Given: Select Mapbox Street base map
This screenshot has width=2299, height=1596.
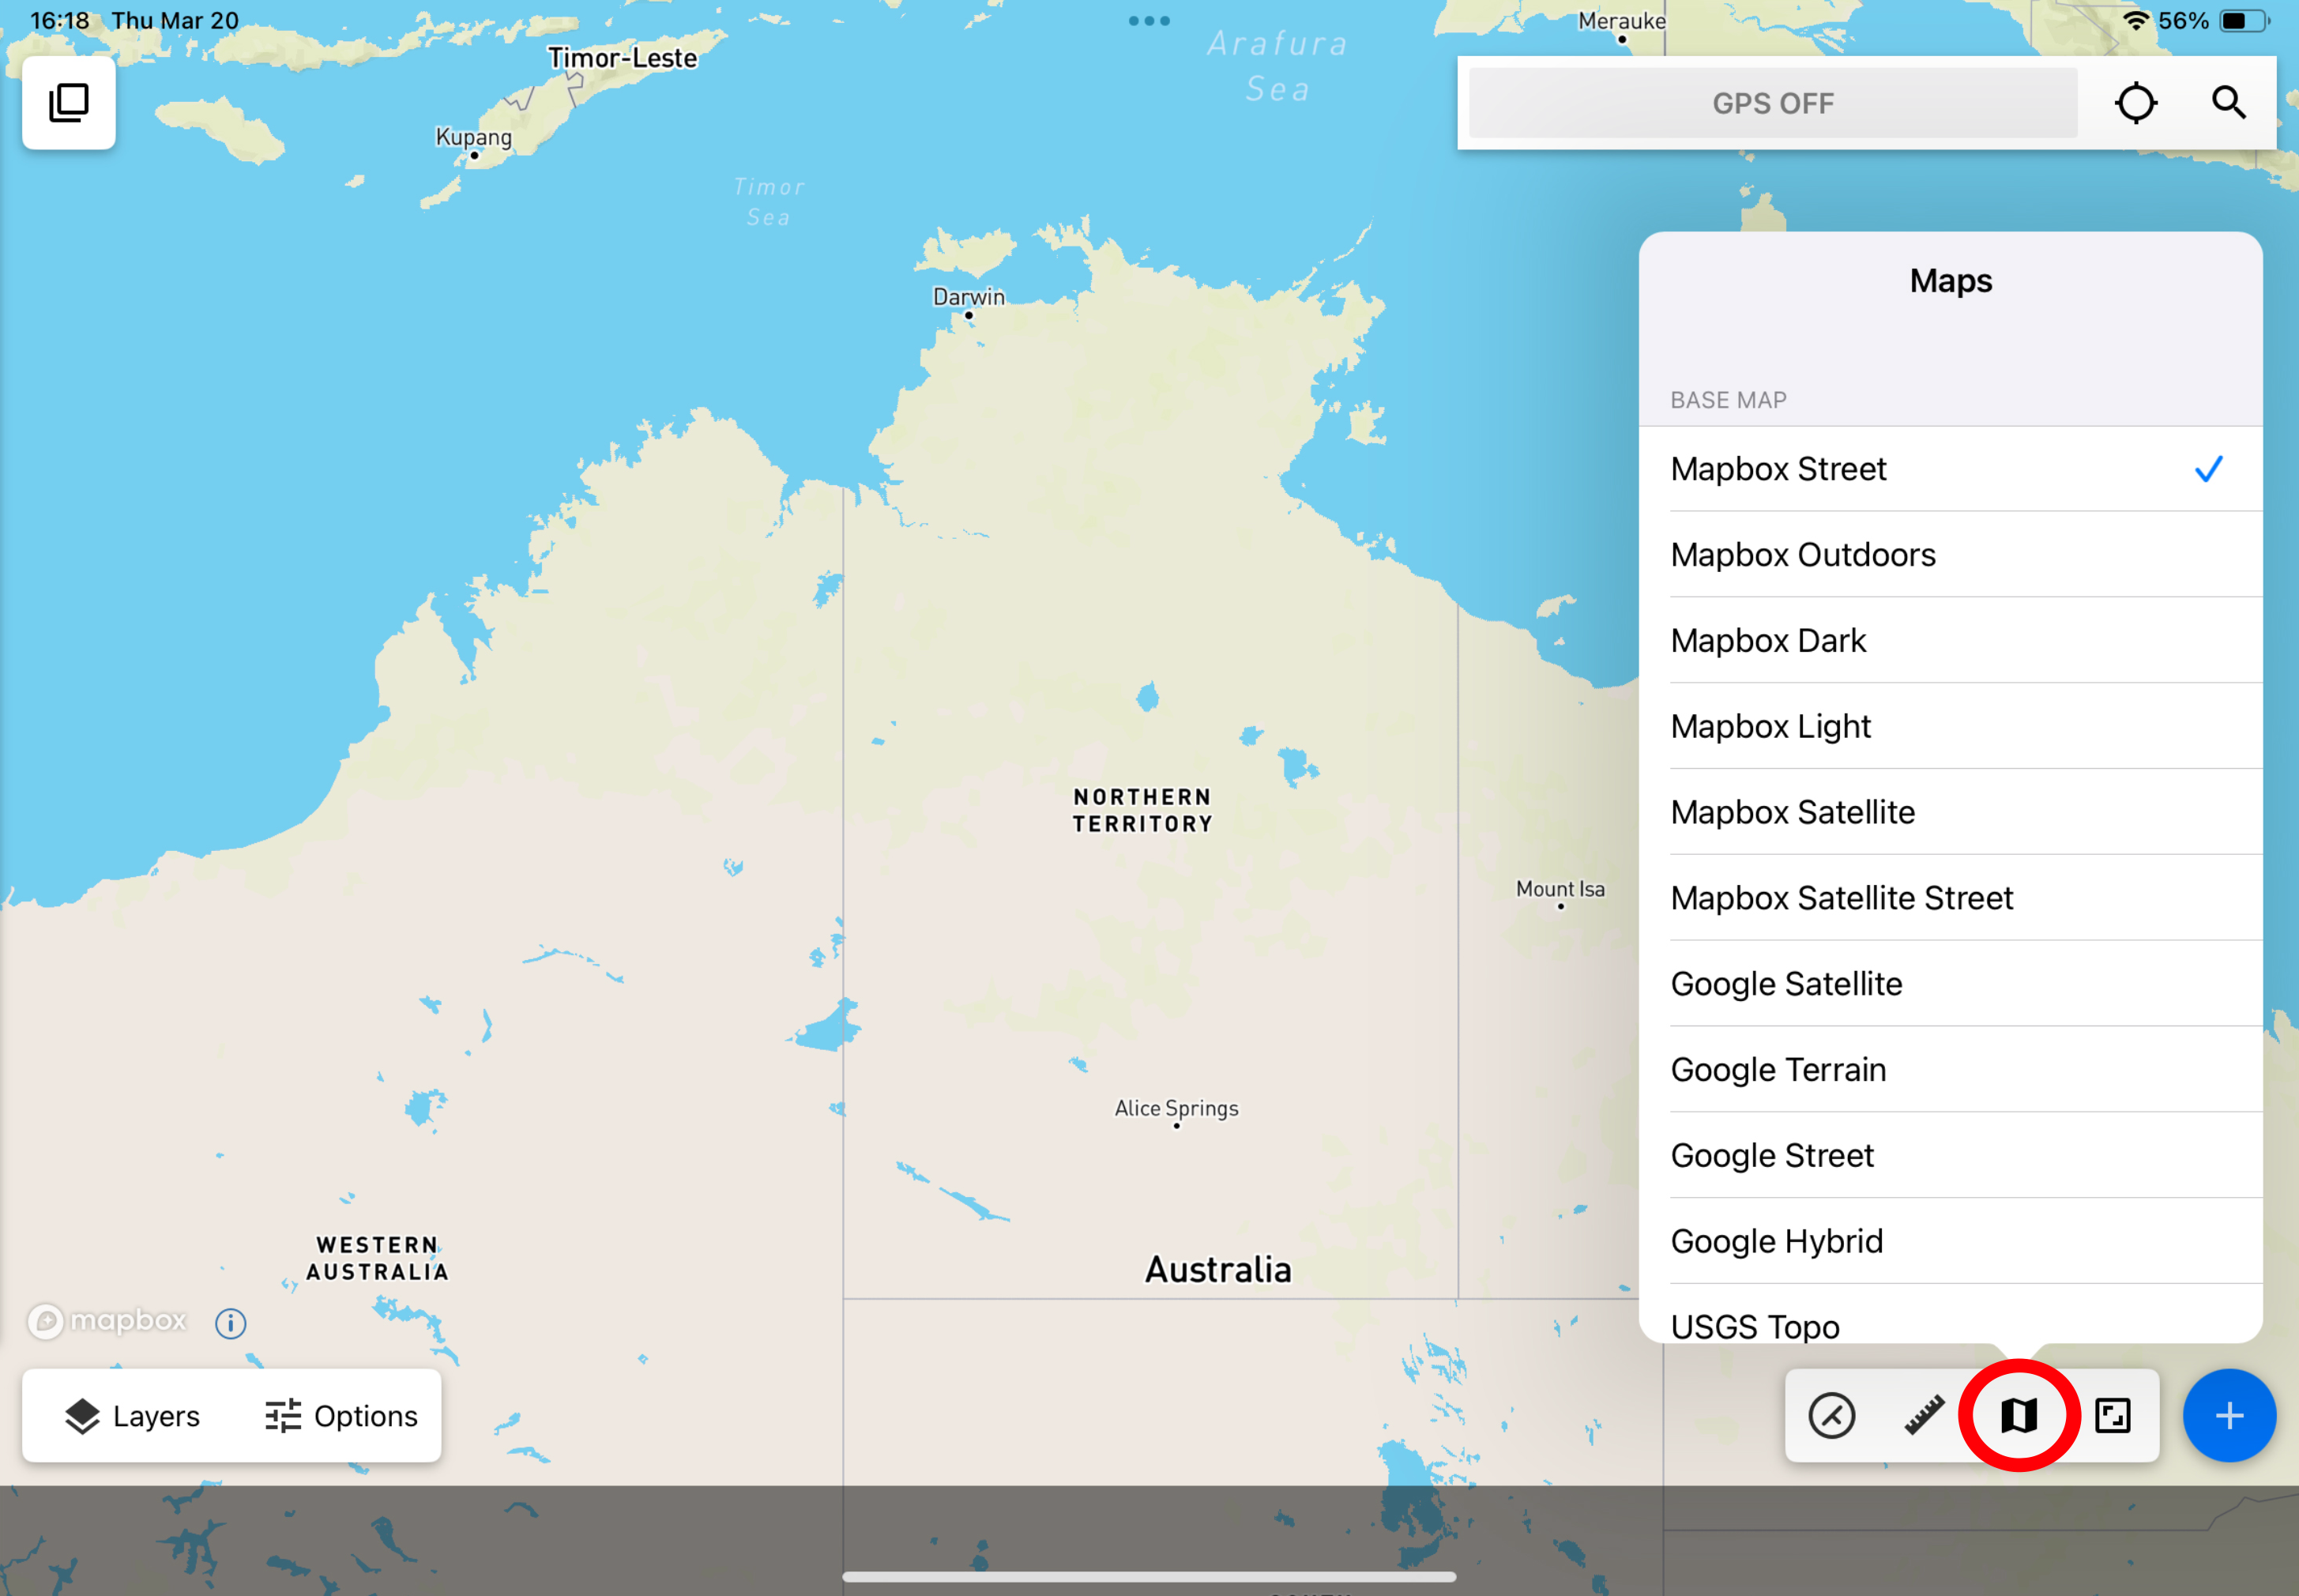Looking at the screenshot, I should pos(1950,469).
